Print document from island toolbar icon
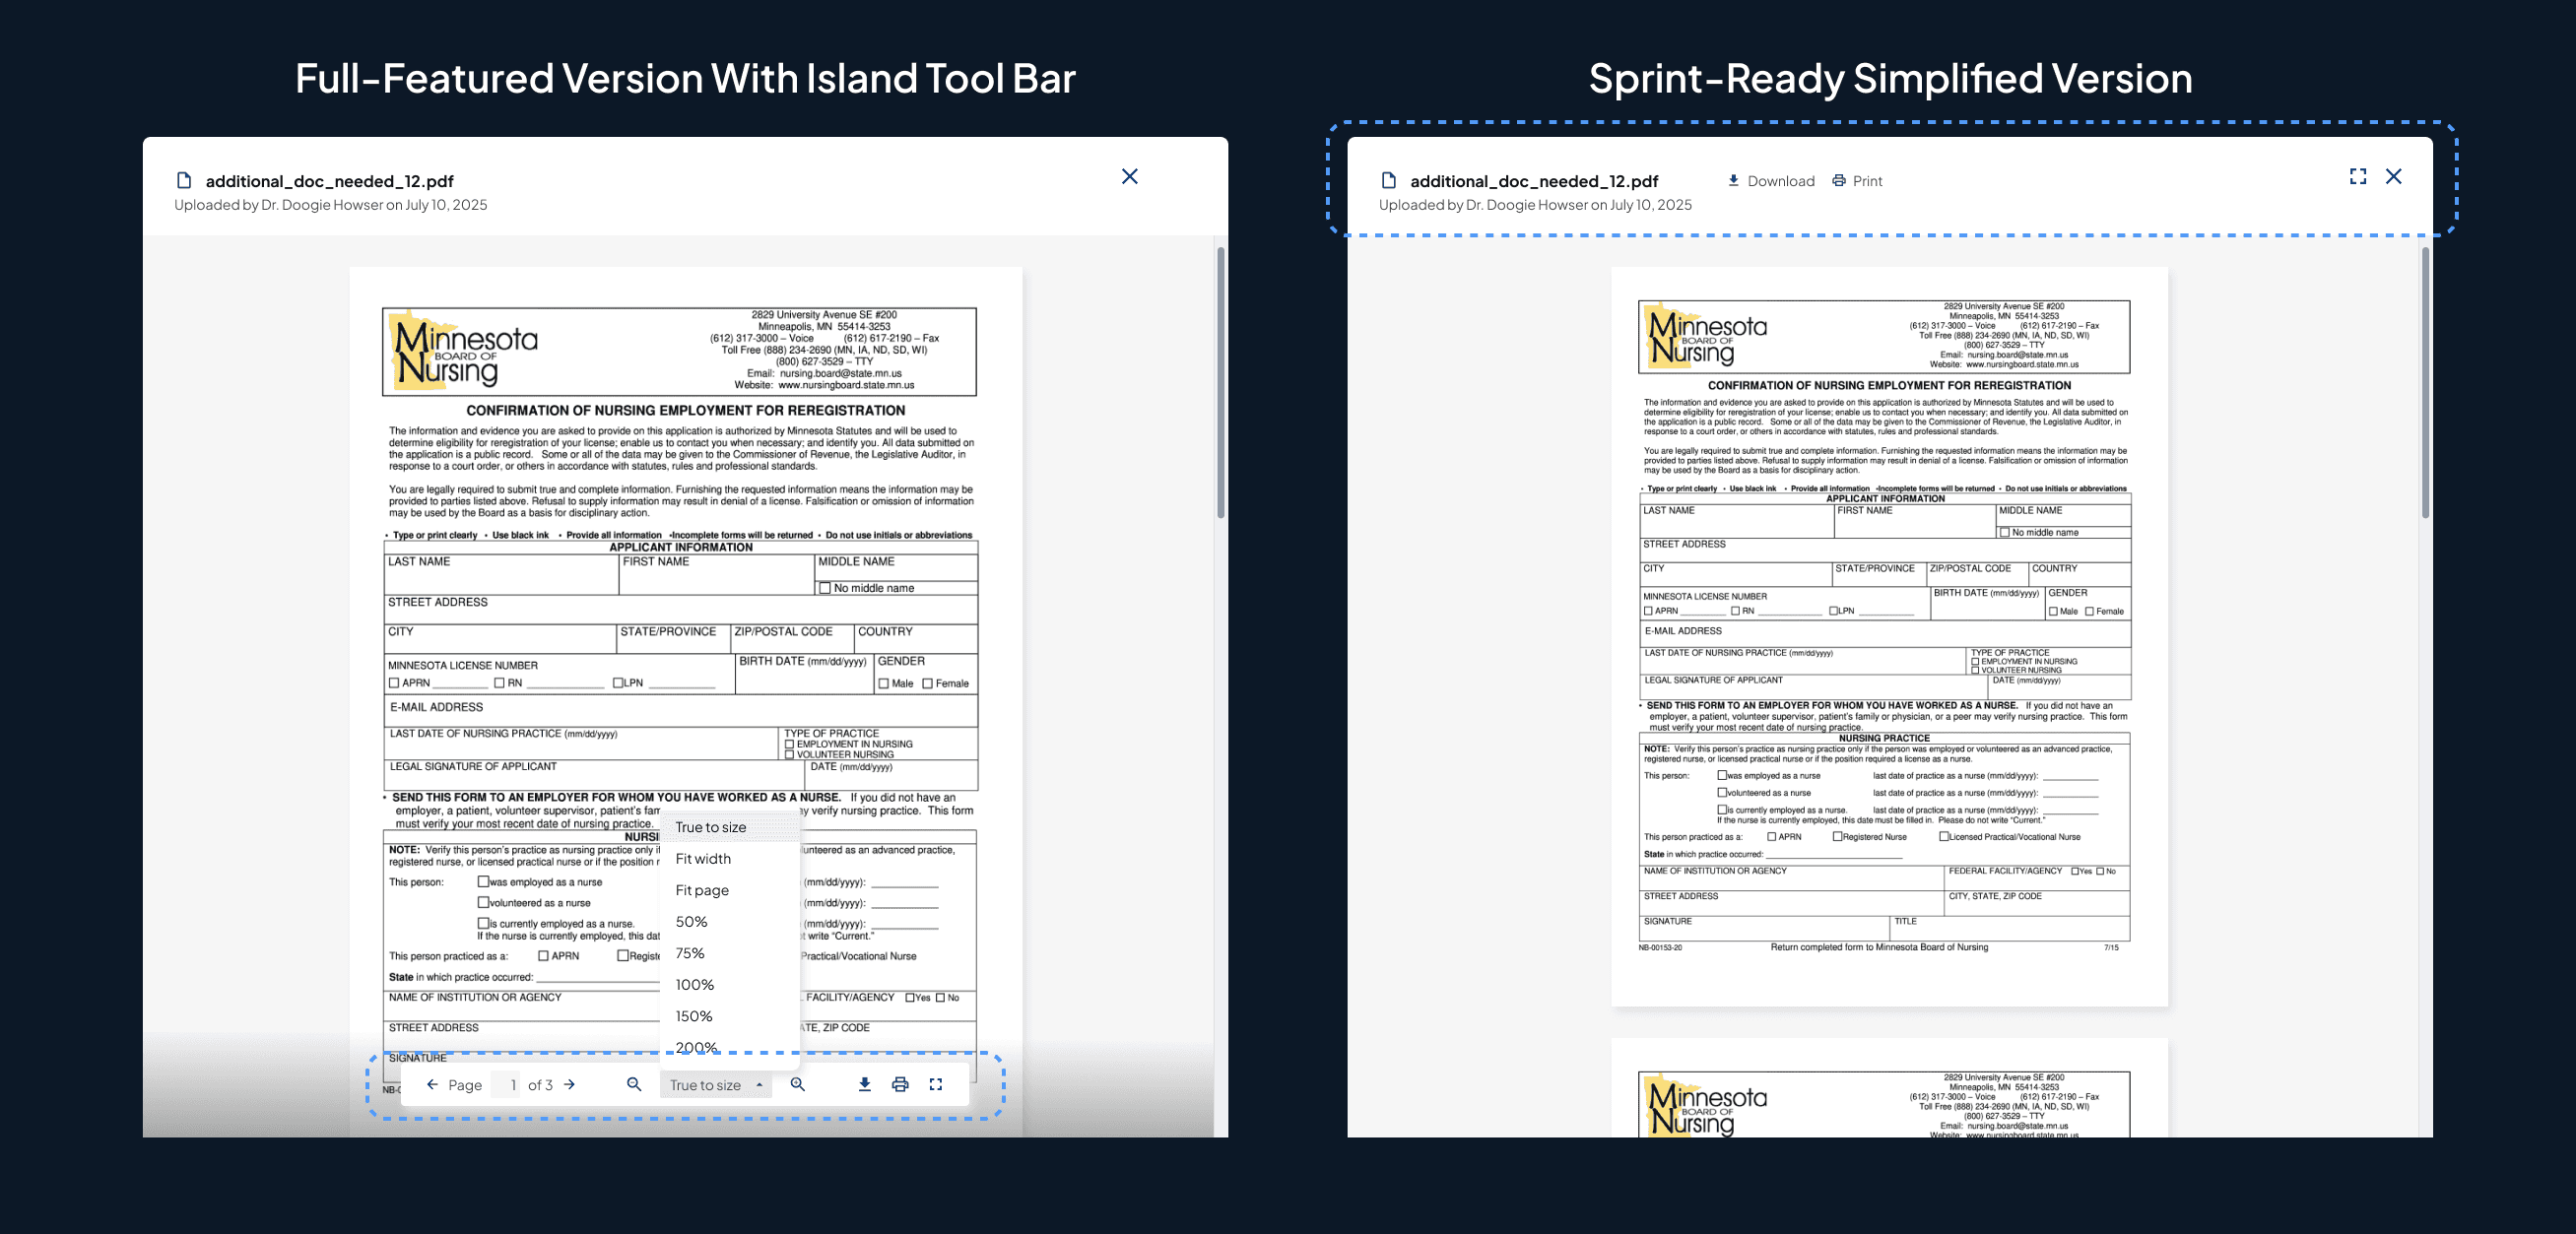 (x=900, y=1084)
